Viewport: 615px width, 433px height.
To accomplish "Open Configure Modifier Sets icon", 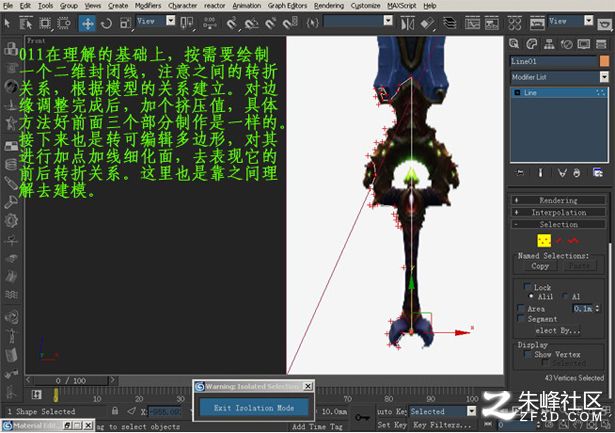I will point(597,173).
